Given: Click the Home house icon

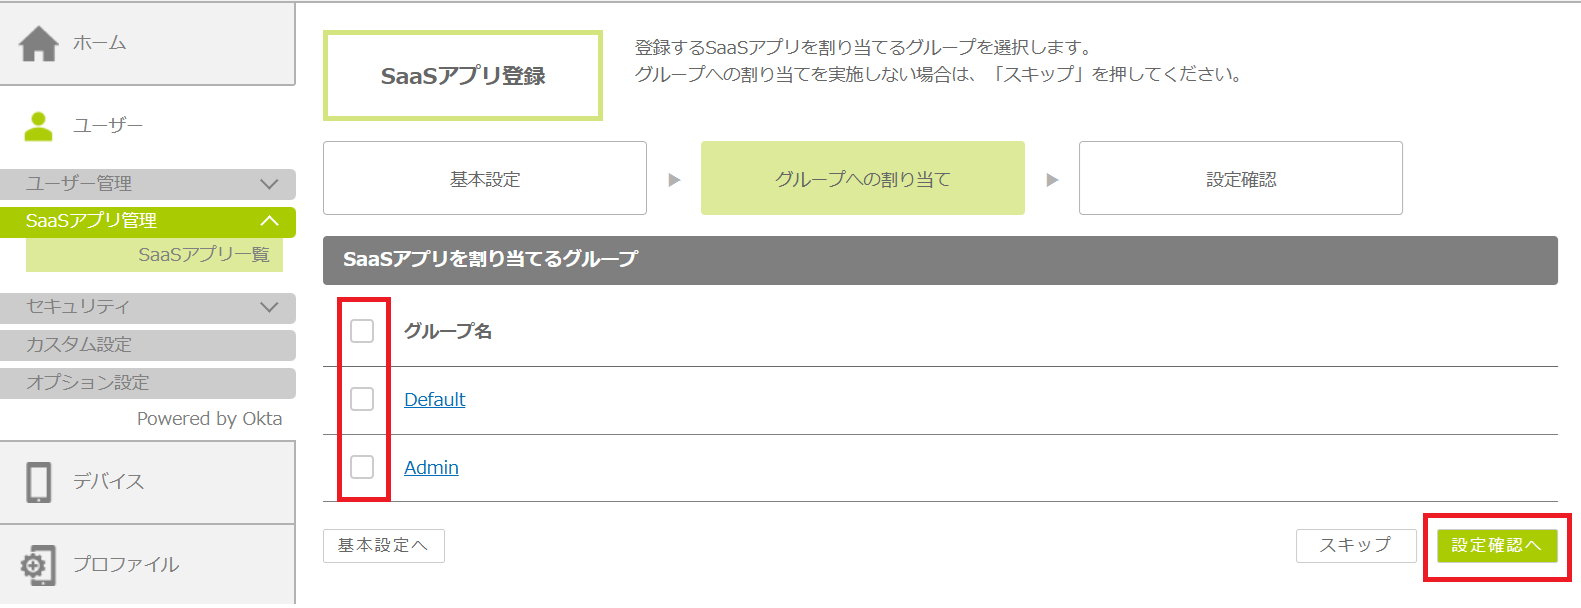Looking at the screenshot, I should pyautogui.click(x=39, y=43).
